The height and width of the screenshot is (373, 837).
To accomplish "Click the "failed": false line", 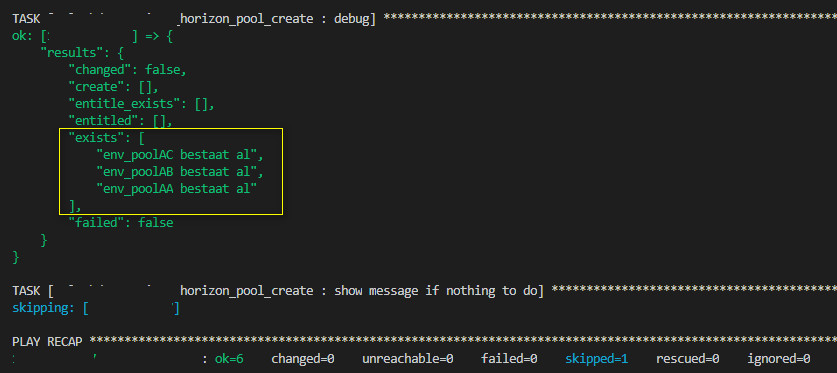I will click(121, 223).
